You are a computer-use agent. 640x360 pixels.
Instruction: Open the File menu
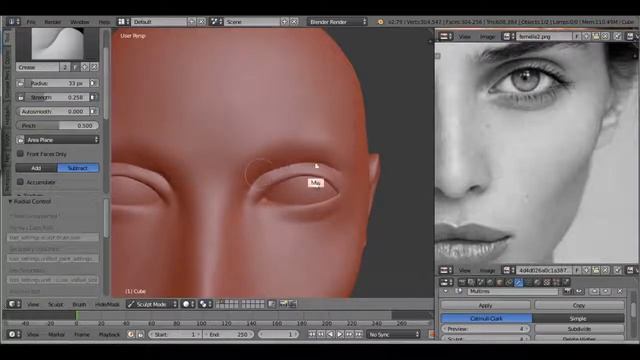[x=31, y=22]
